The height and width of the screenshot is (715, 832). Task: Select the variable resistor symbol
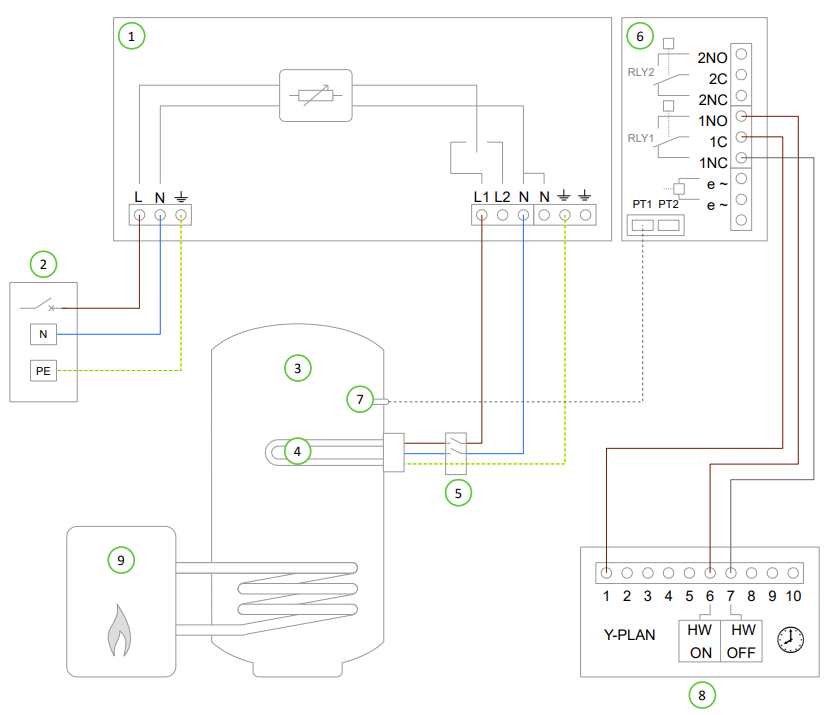coord(316,95)
